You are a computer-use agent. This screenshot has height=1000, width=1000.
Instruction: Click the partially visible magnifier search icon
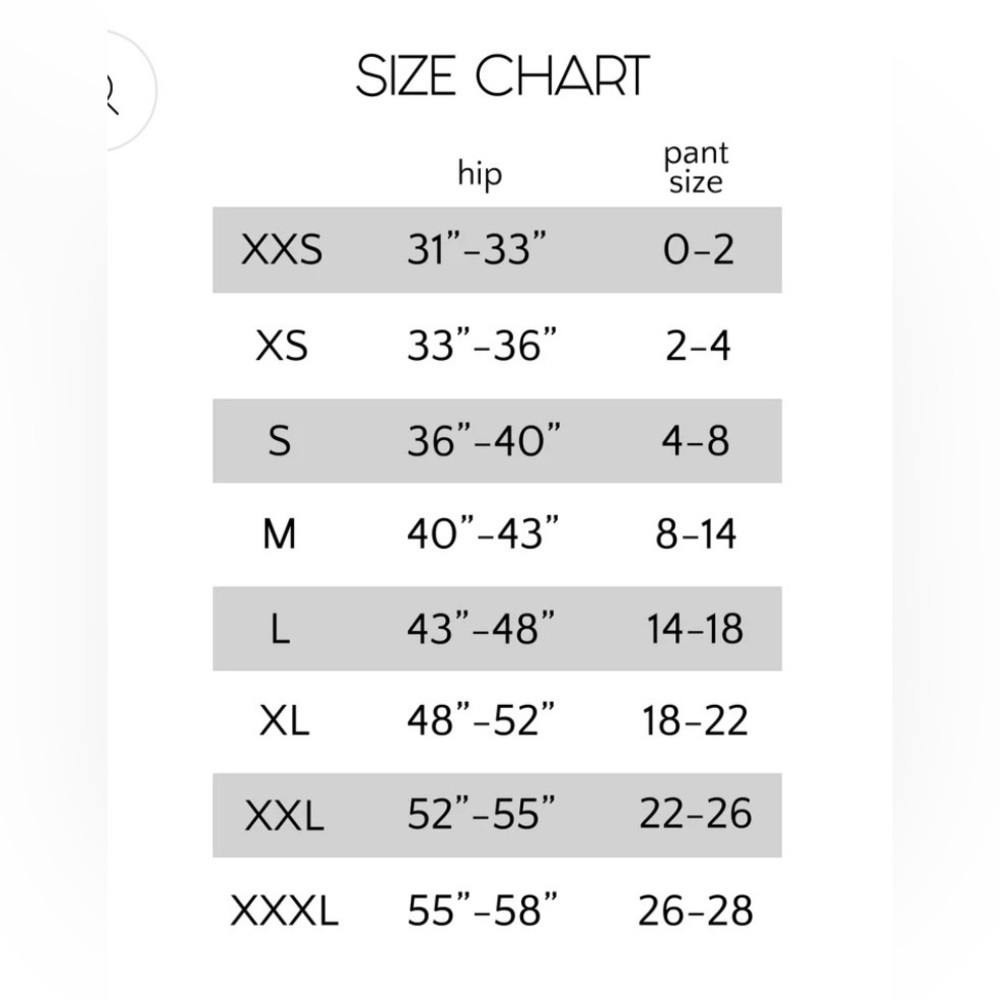point(113,93)
